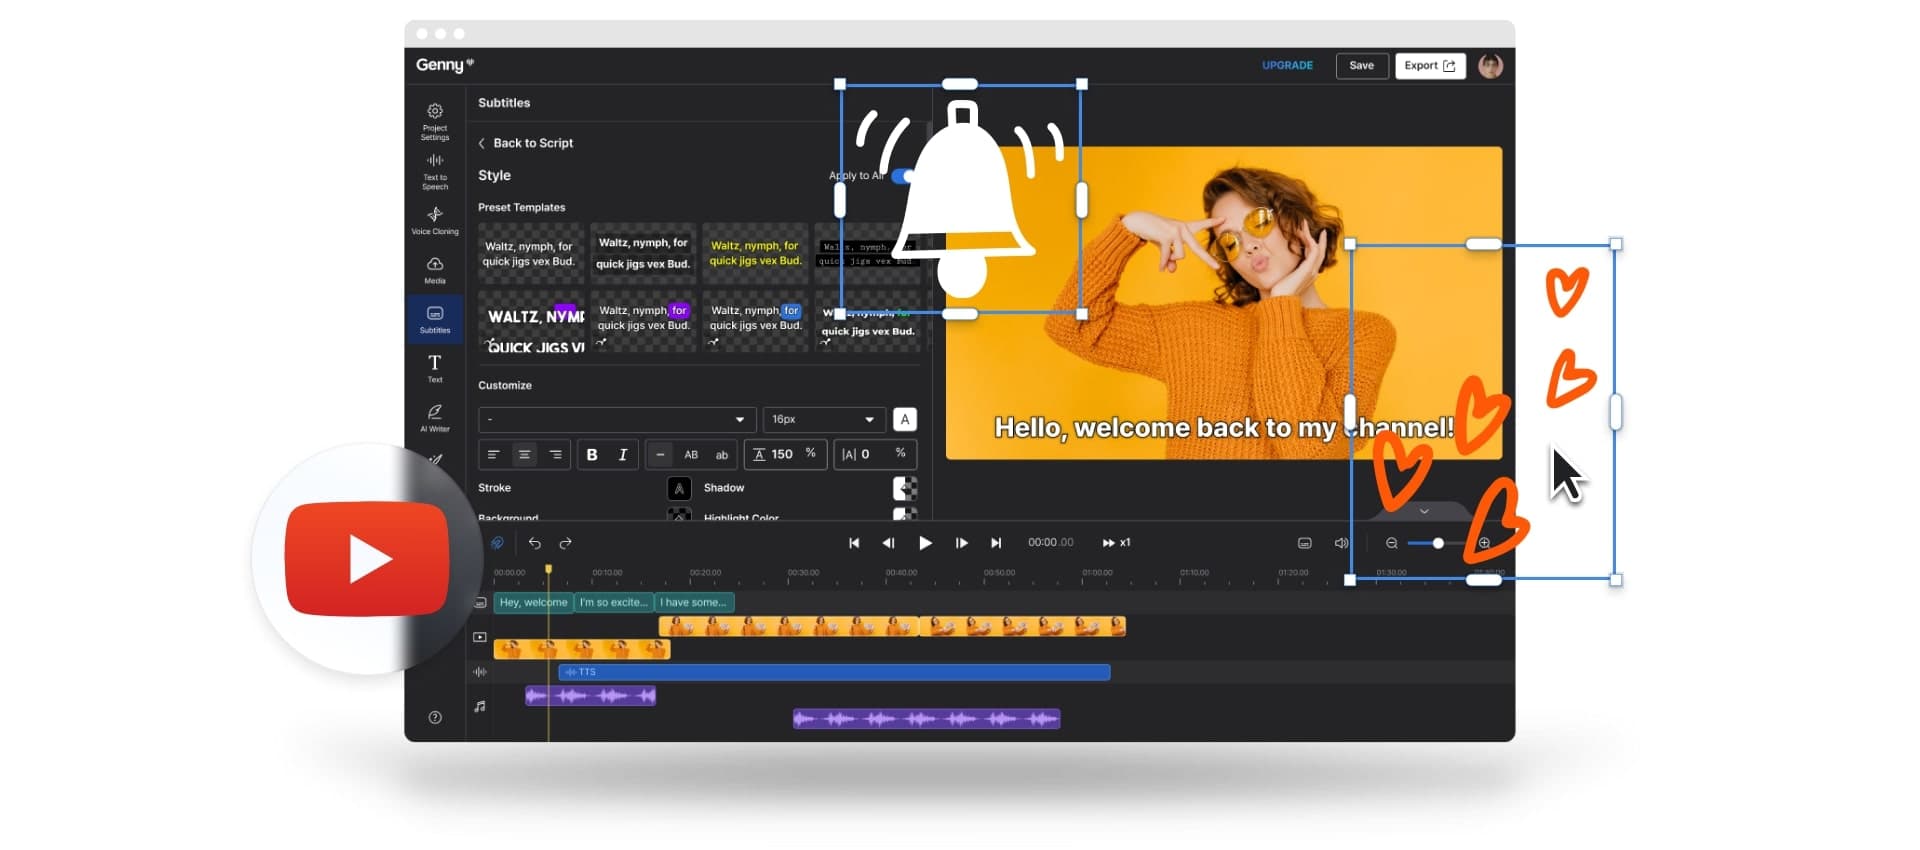This screenshot has width=1920, height=850.
Task: Toggle center text alignment
Action: [x=524, y=455]
